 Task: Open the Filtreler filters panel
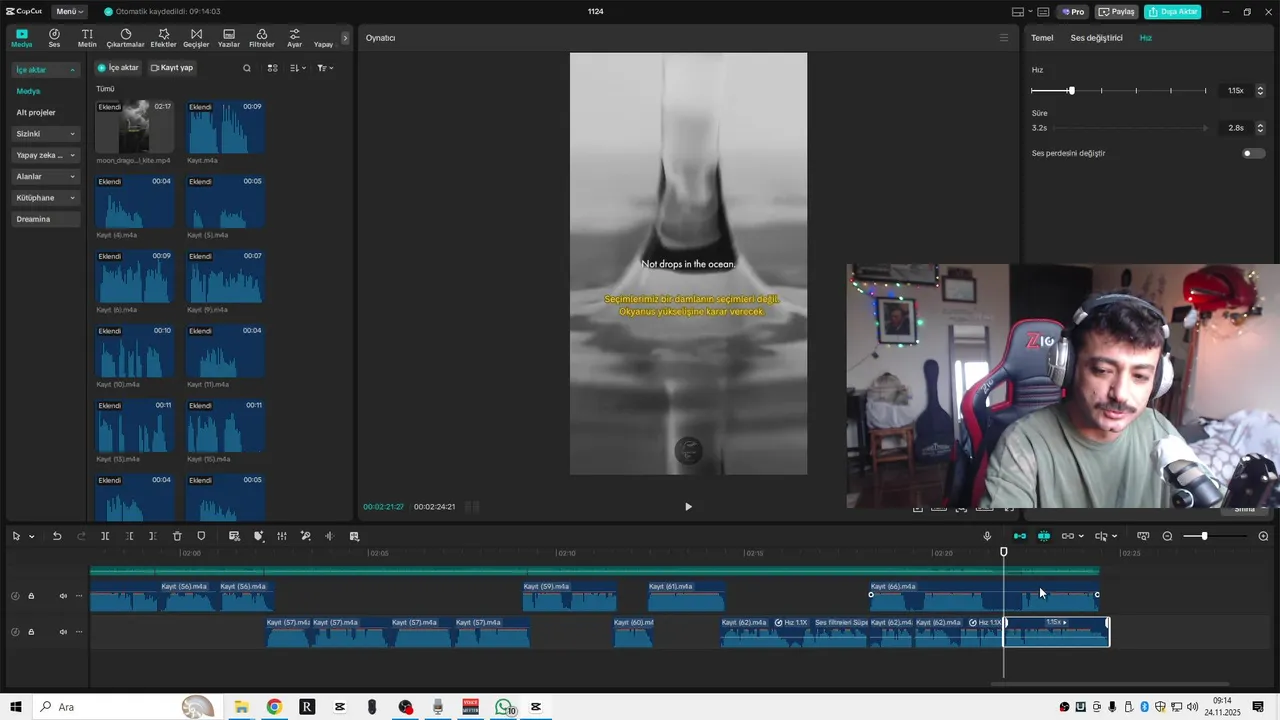pos(261,38)
